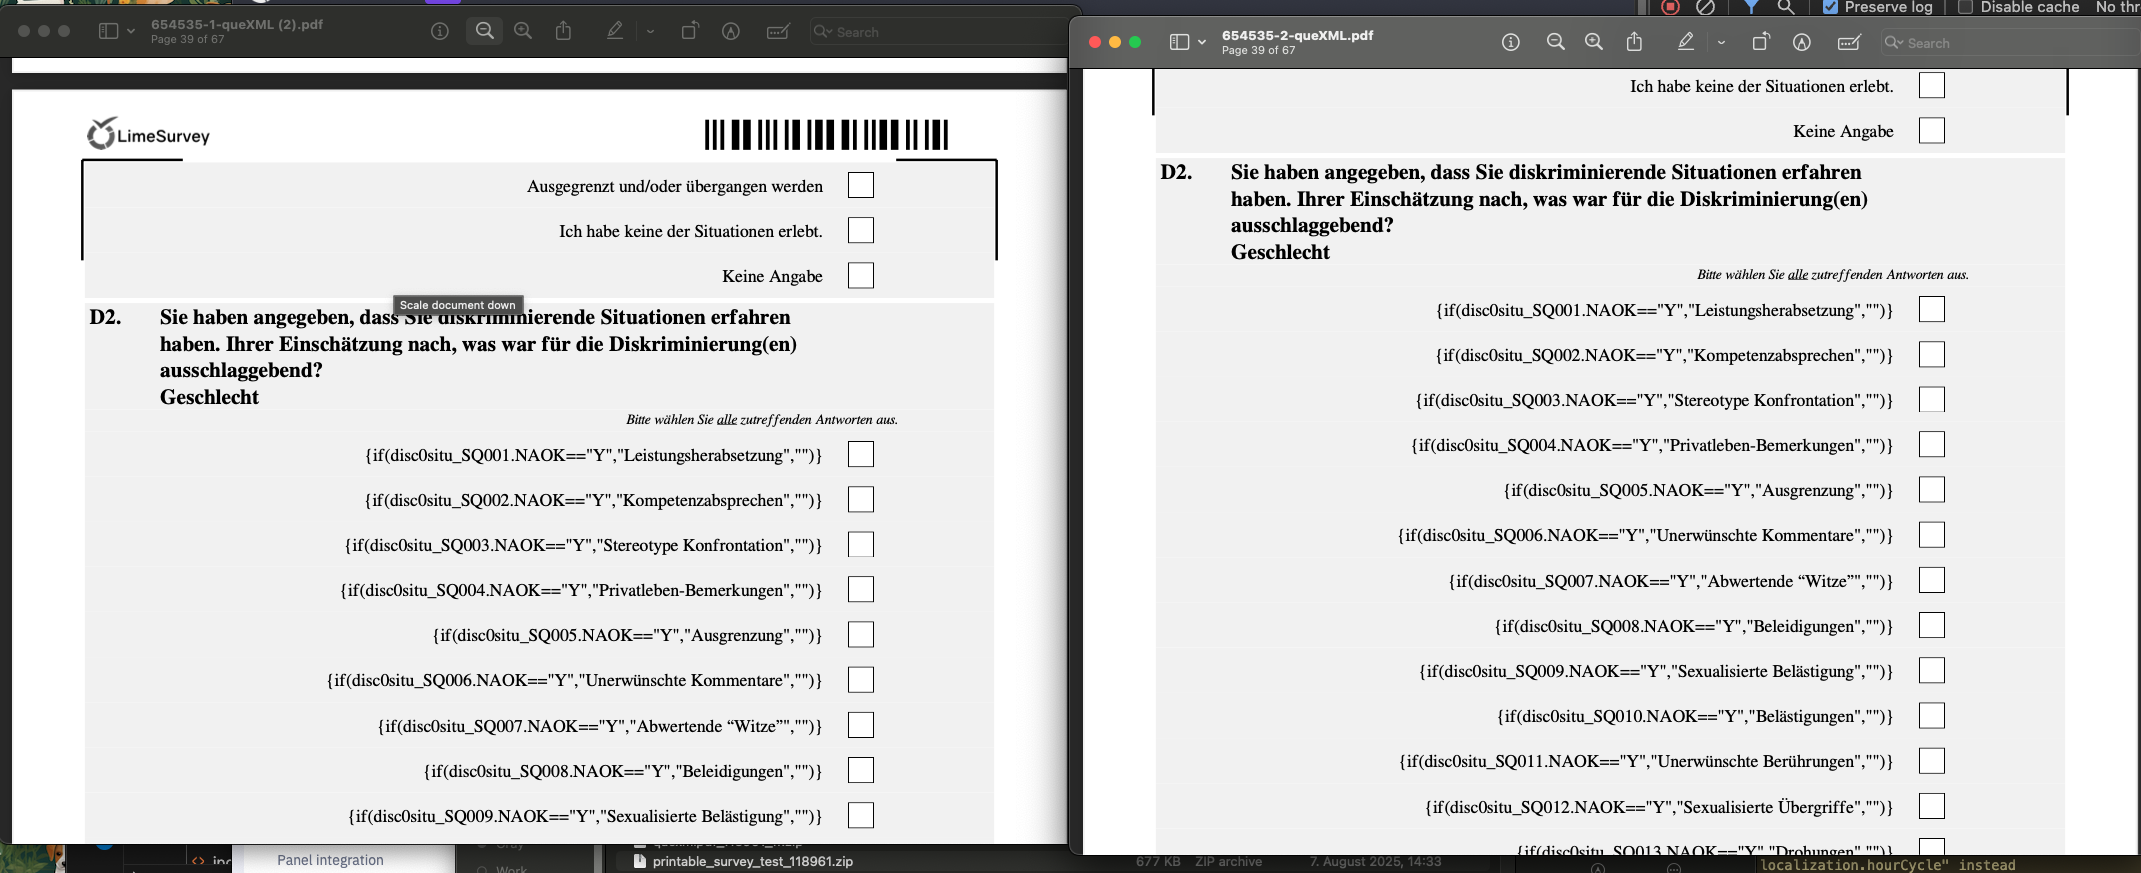Open form filling tool in 654535-2 window
2141x873 pixels.
coord(1849,42)
